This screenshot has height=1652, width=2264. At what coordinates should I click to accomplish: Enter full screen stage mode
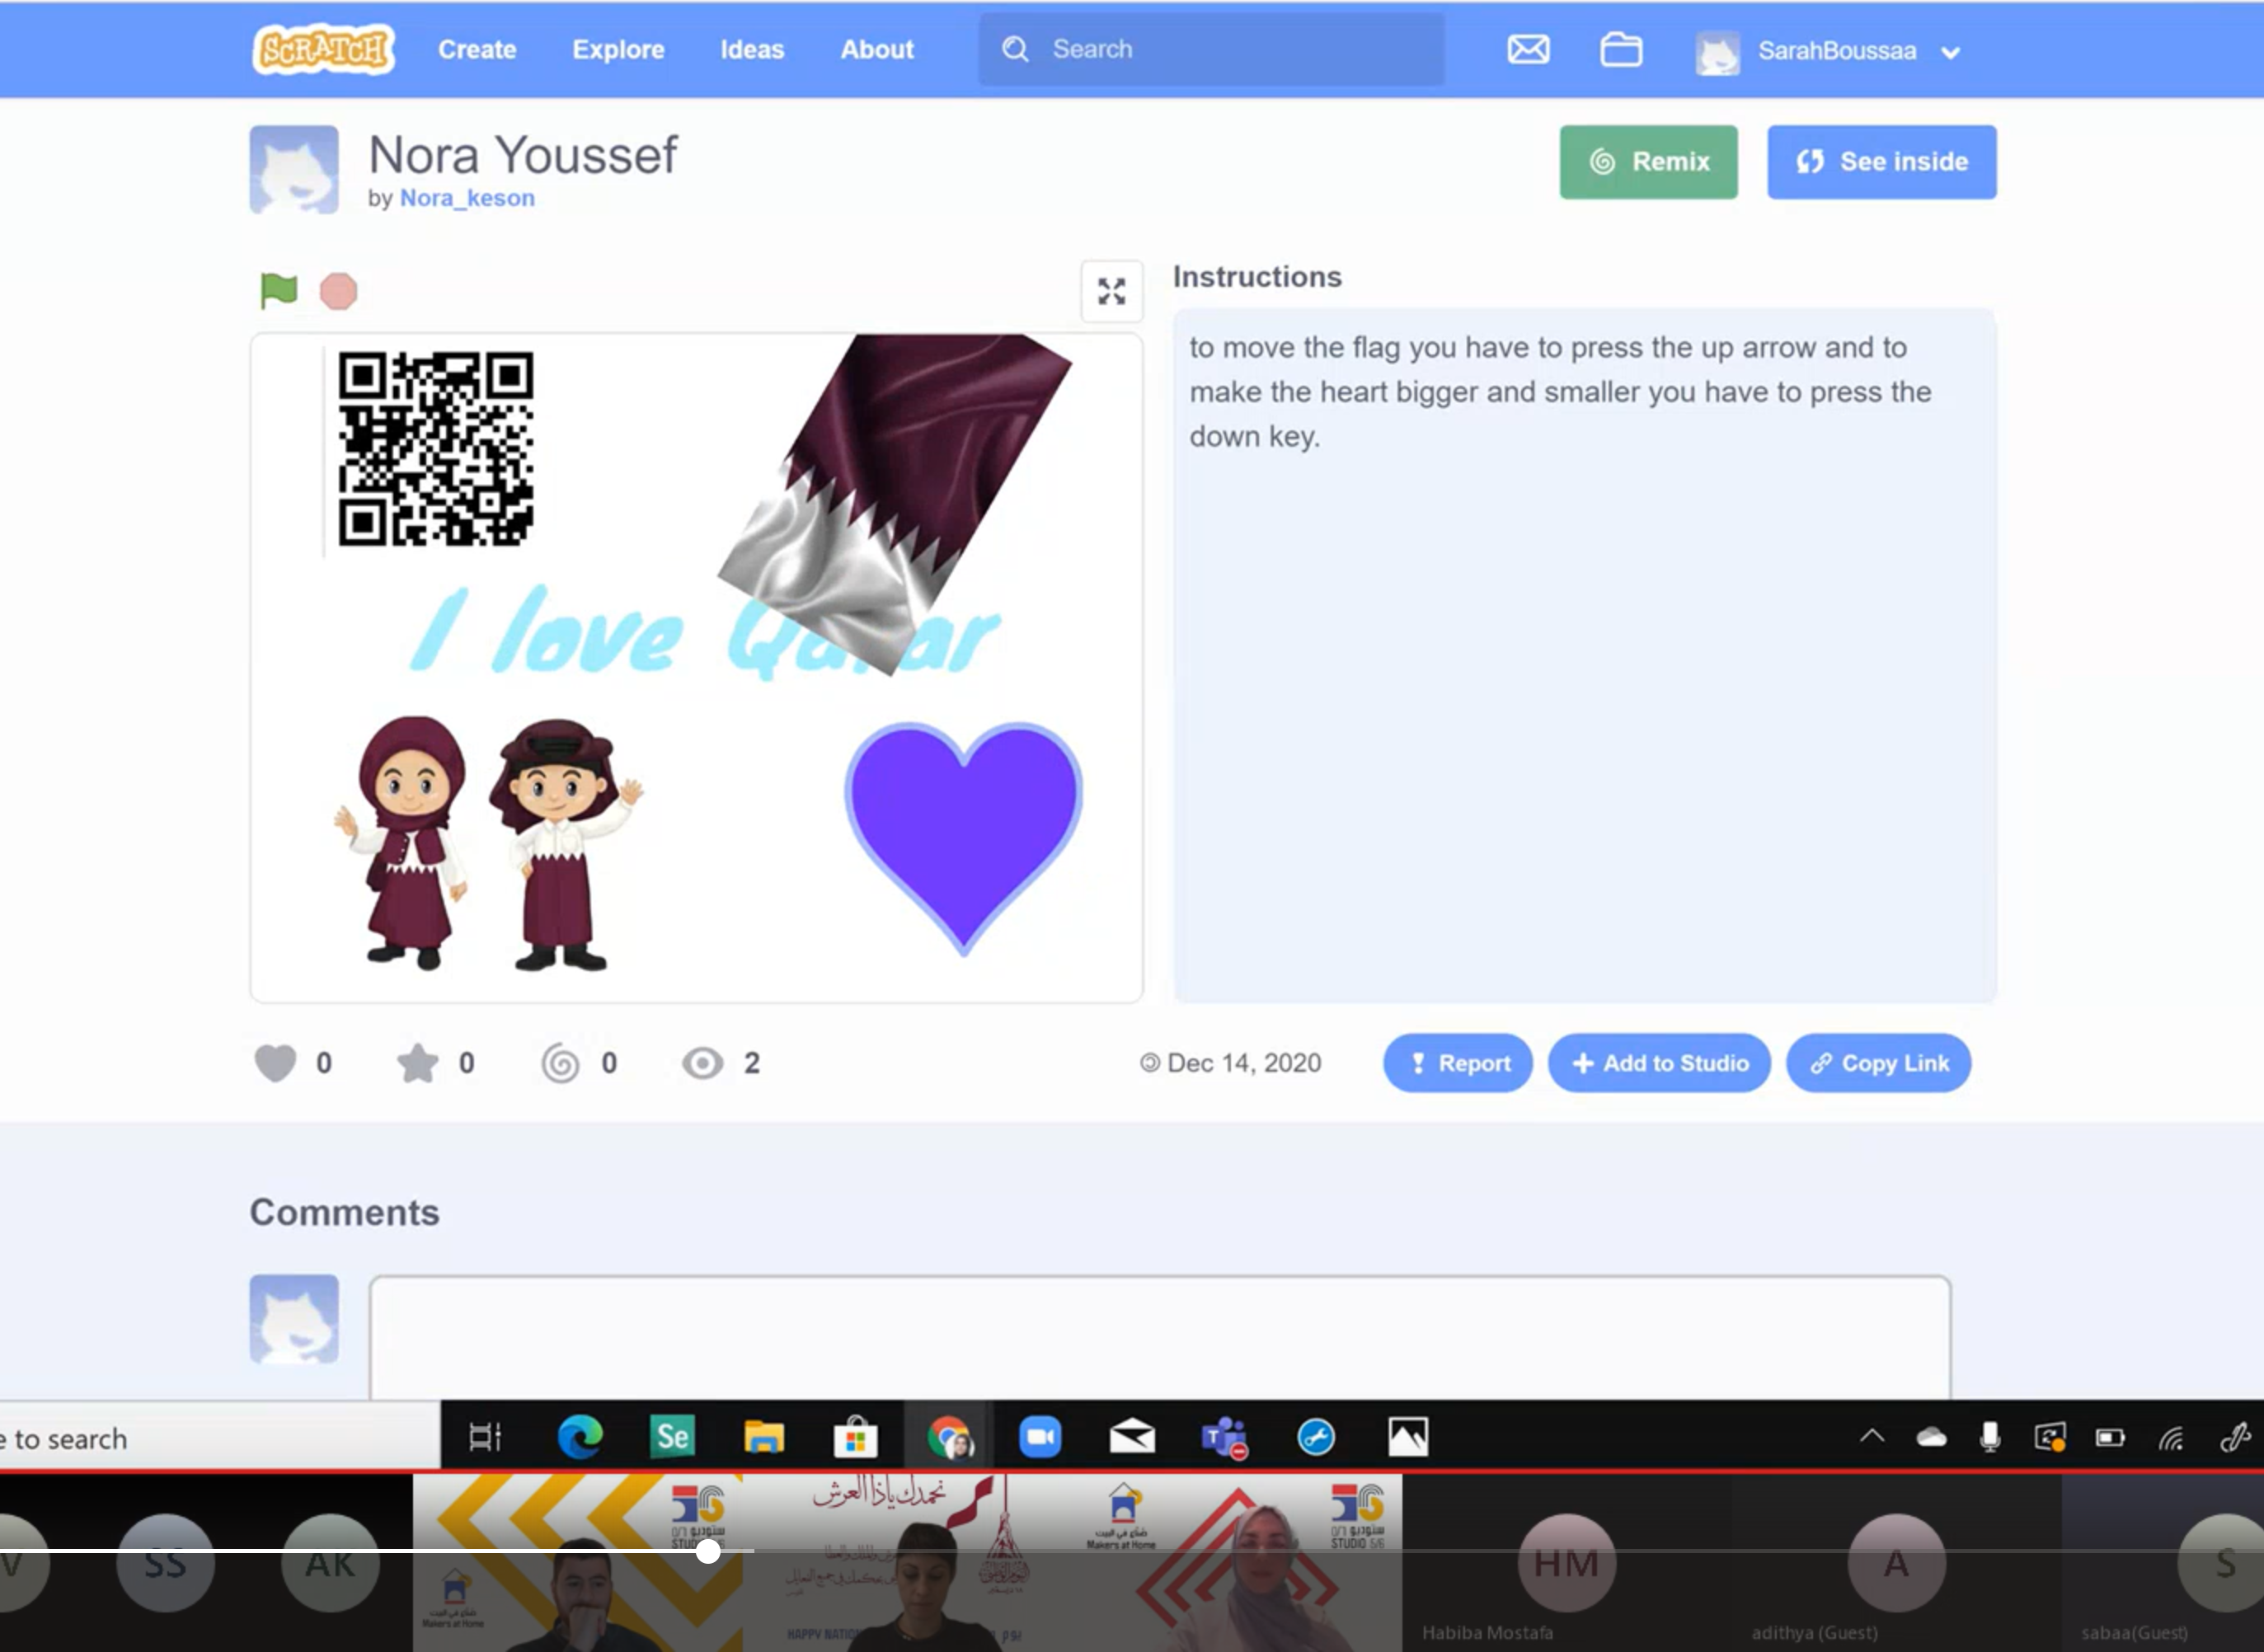pos(1111,291)
